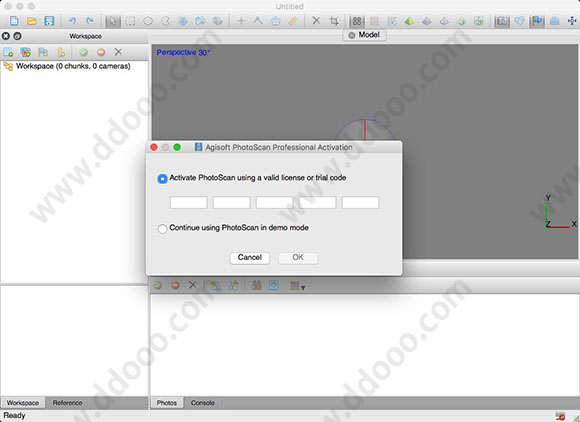The image size is (580, 422).
Task: Show the Dense Cloud view
Action: pyautogui.click(x=374, y=21)
